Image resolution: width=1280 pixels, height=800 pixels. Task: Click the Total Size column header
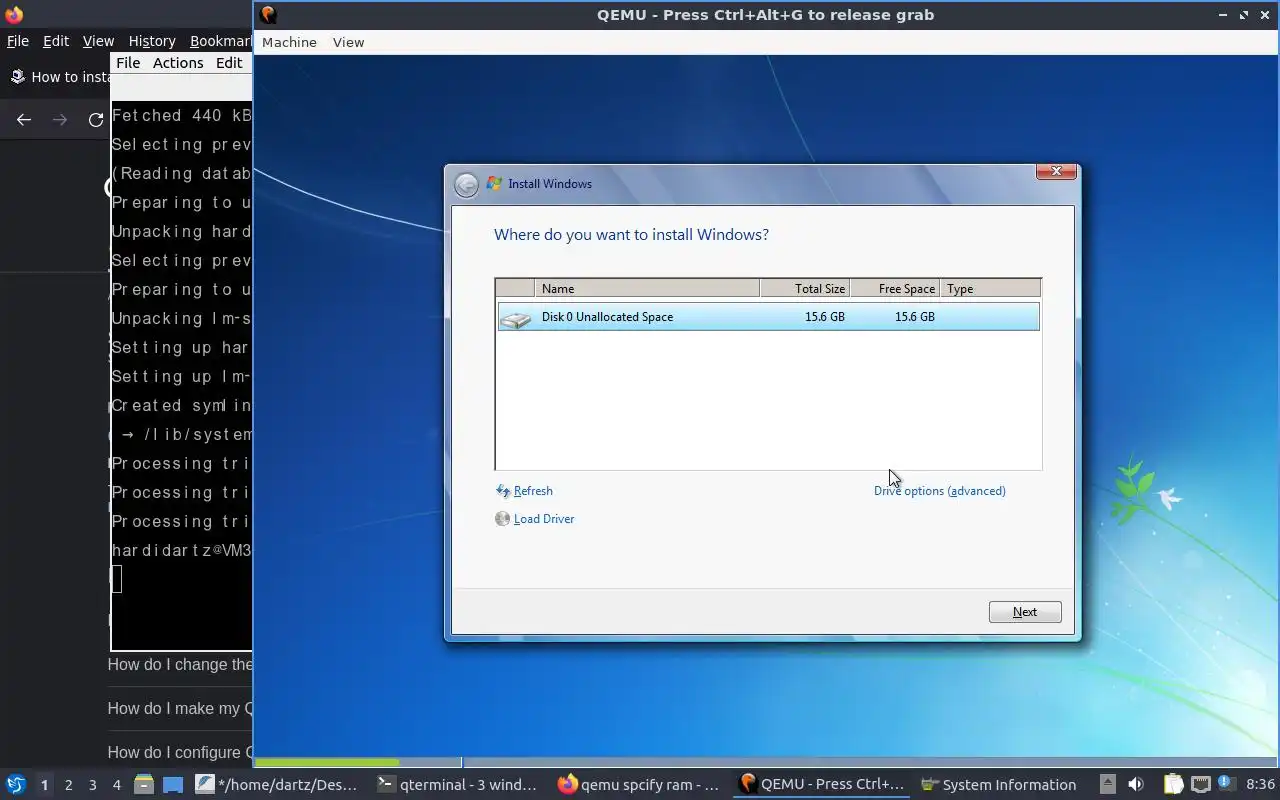[805, 289]
